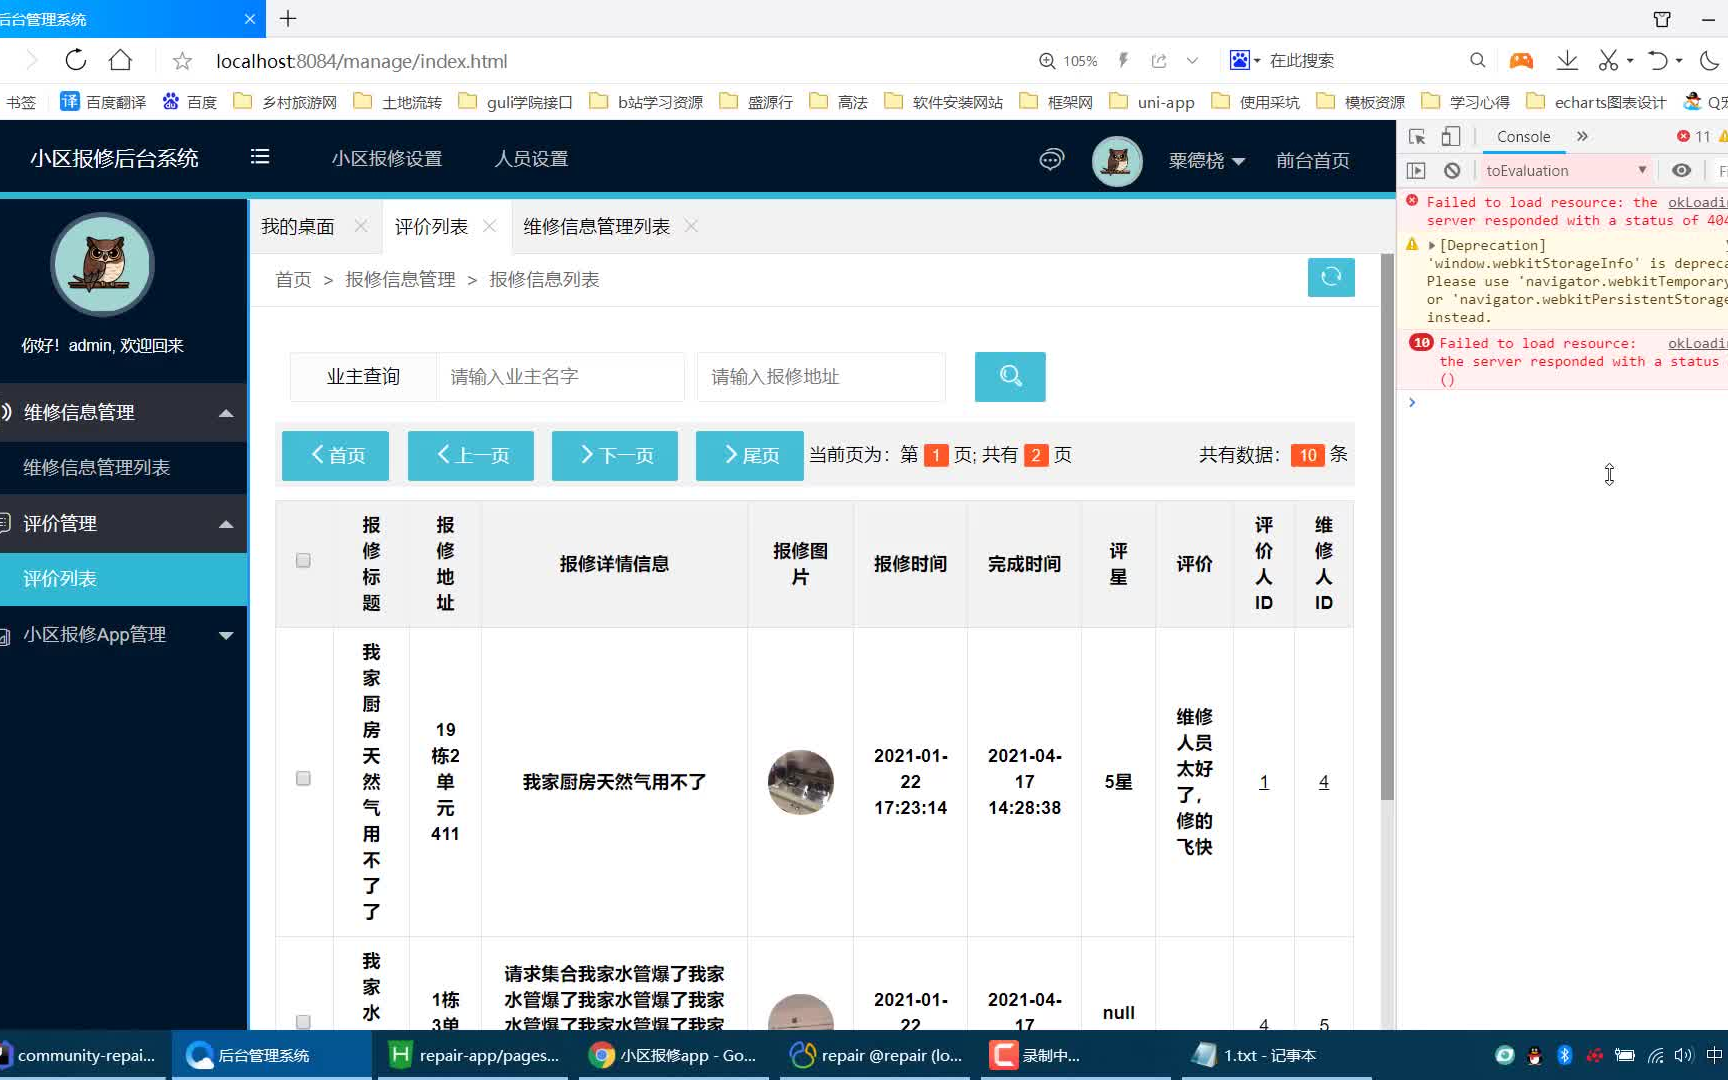Close the 维修信息管理列表 tab

[x=691, y=226]
